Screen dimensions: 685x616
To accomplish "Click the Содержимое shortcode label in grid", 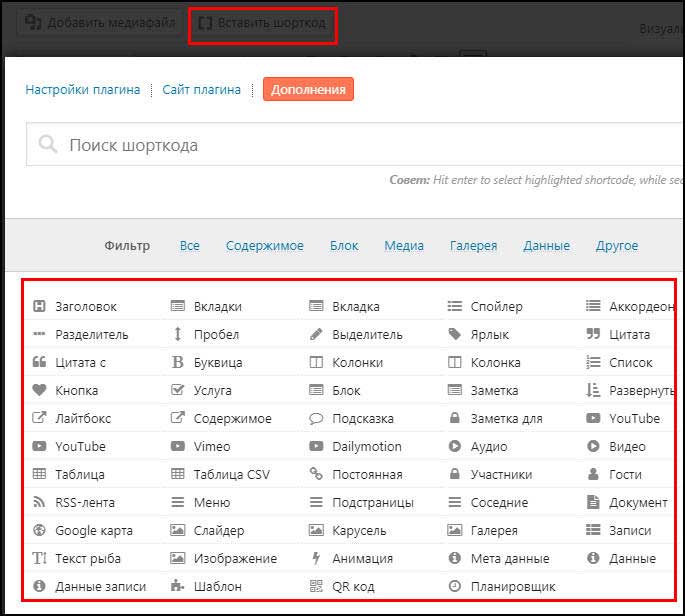I will click(232, 419).
